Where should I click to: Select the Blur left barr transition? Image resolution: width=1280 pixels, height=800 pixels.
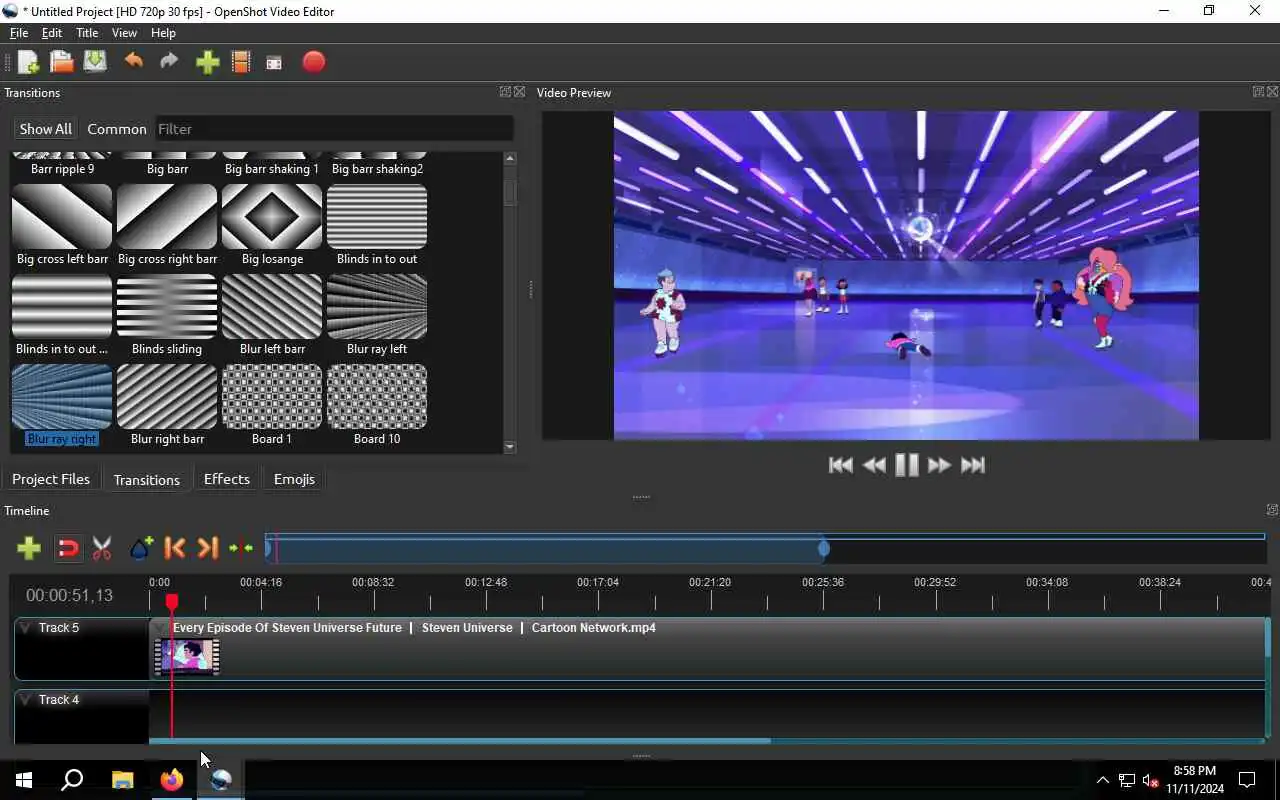pyautogui.click(x=272, y=315)
